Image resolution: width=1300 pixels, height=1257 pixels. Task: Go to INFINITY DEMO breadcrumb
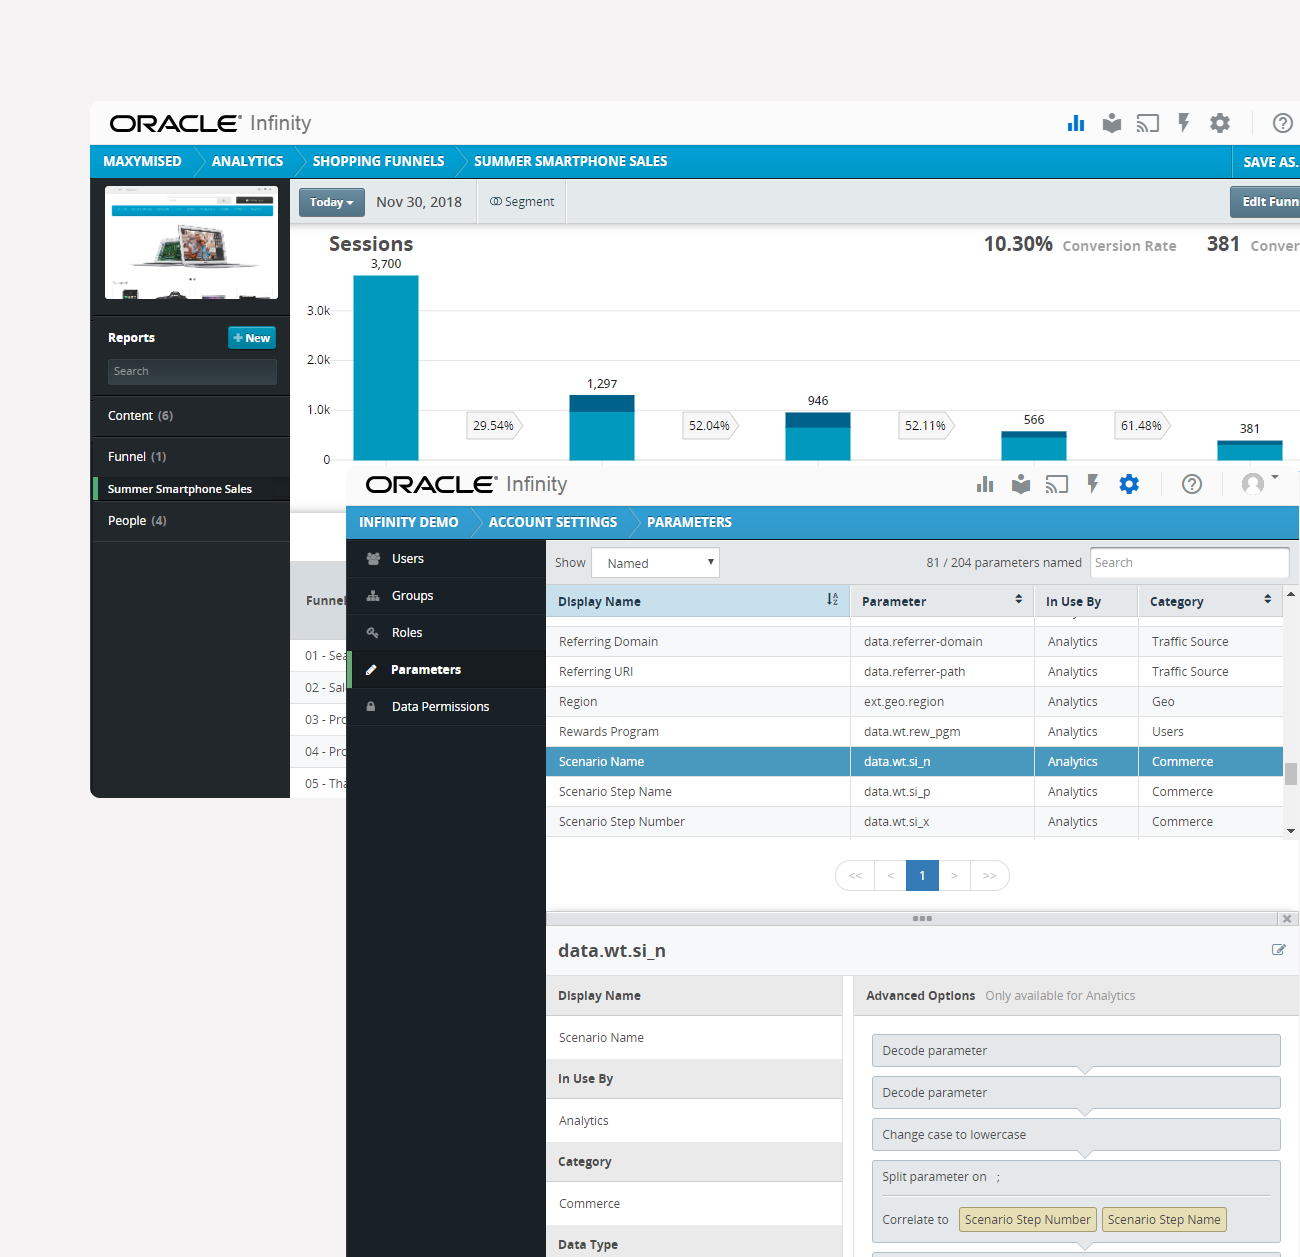(x=408, y=522)
